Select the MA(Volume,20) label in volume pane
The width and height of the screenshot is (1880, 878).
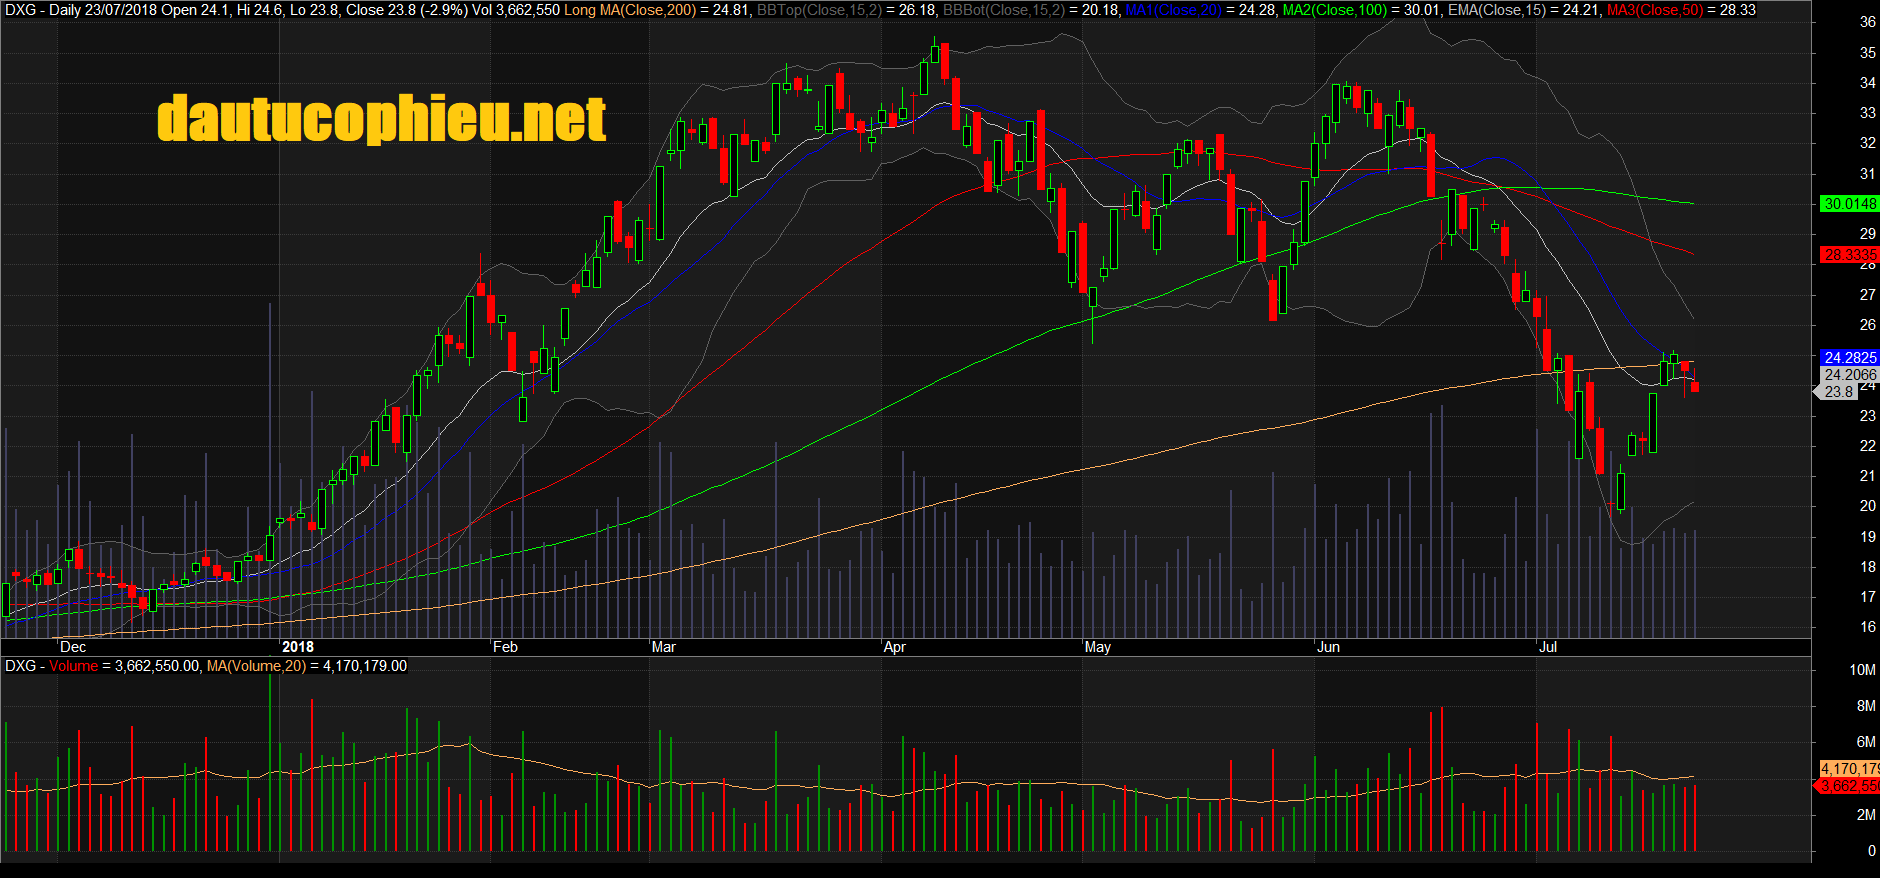[256, 666]
